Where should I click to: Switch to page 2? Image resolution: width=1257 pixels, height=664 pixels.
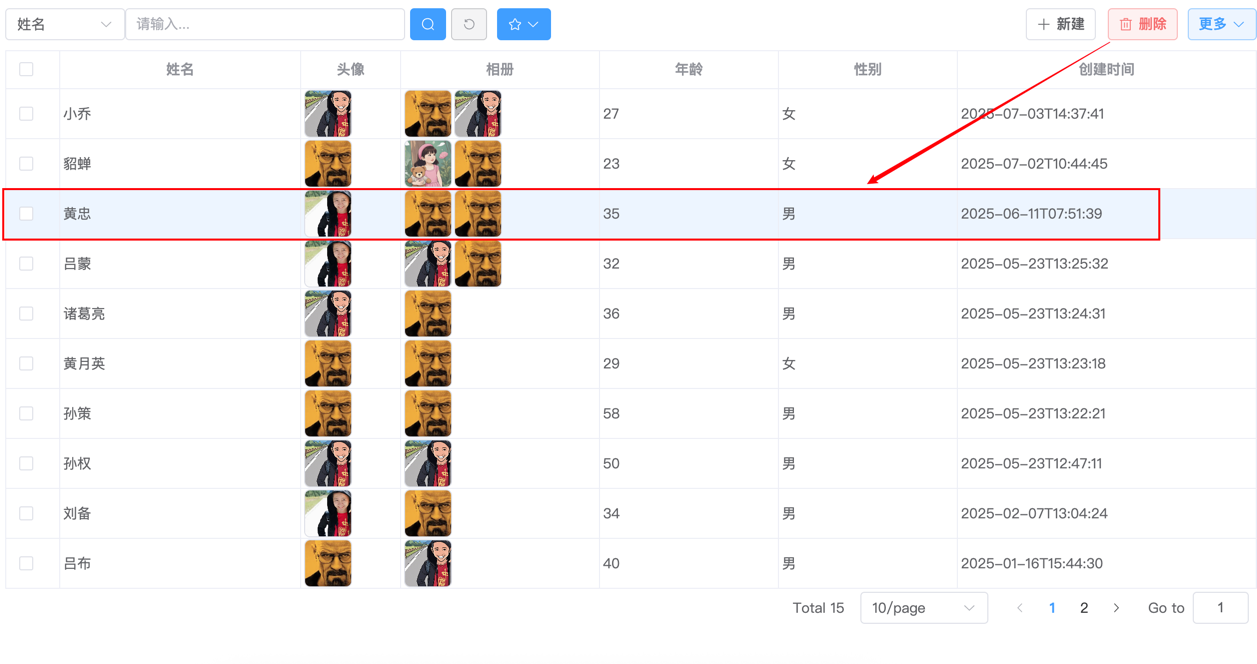click(x=1084, y=608)
